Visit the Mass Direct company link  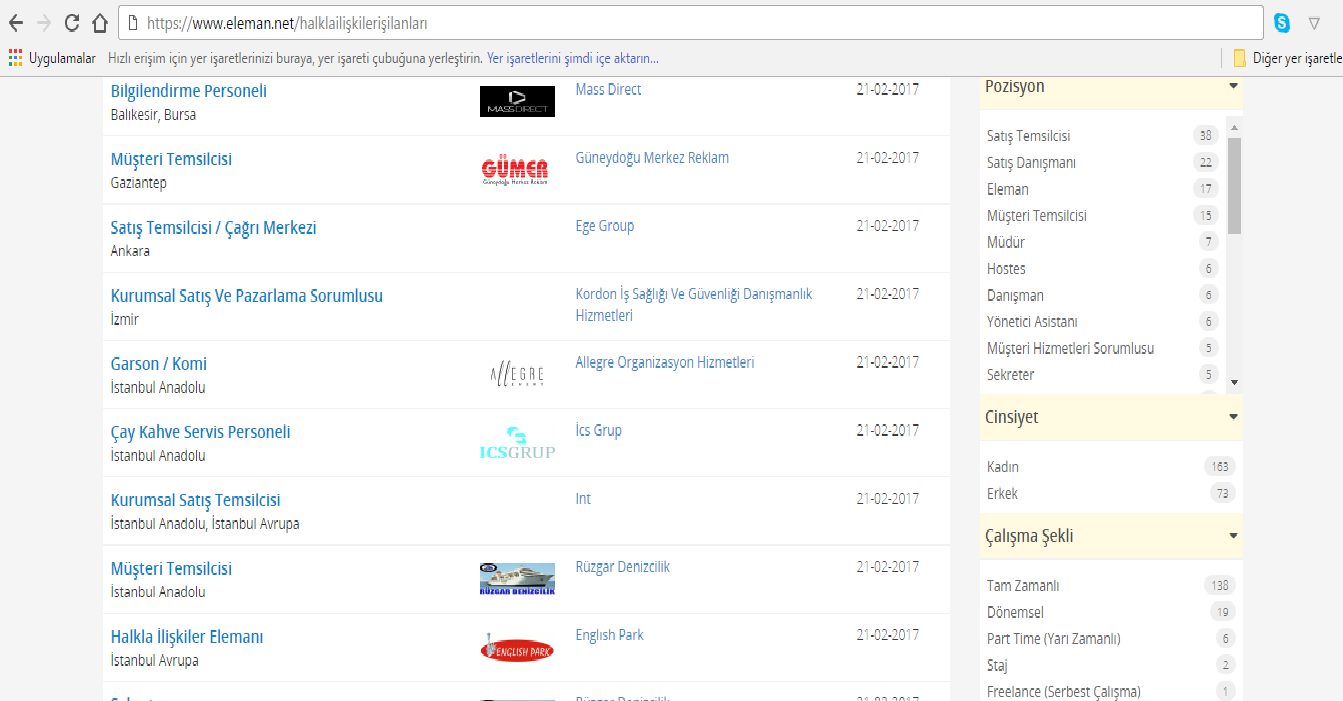(609, 90)
